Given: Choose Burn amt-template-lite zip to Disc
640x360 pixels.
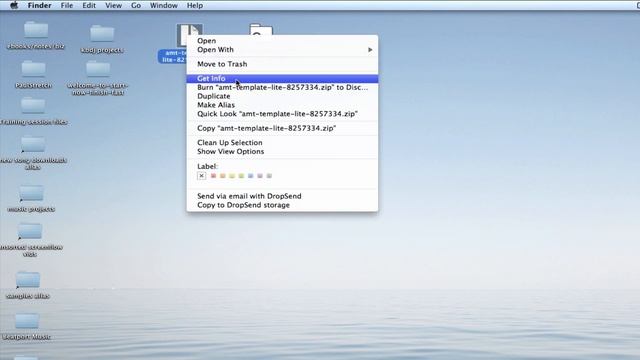Looking at the screenshot, I should click(x=282, y=87).
